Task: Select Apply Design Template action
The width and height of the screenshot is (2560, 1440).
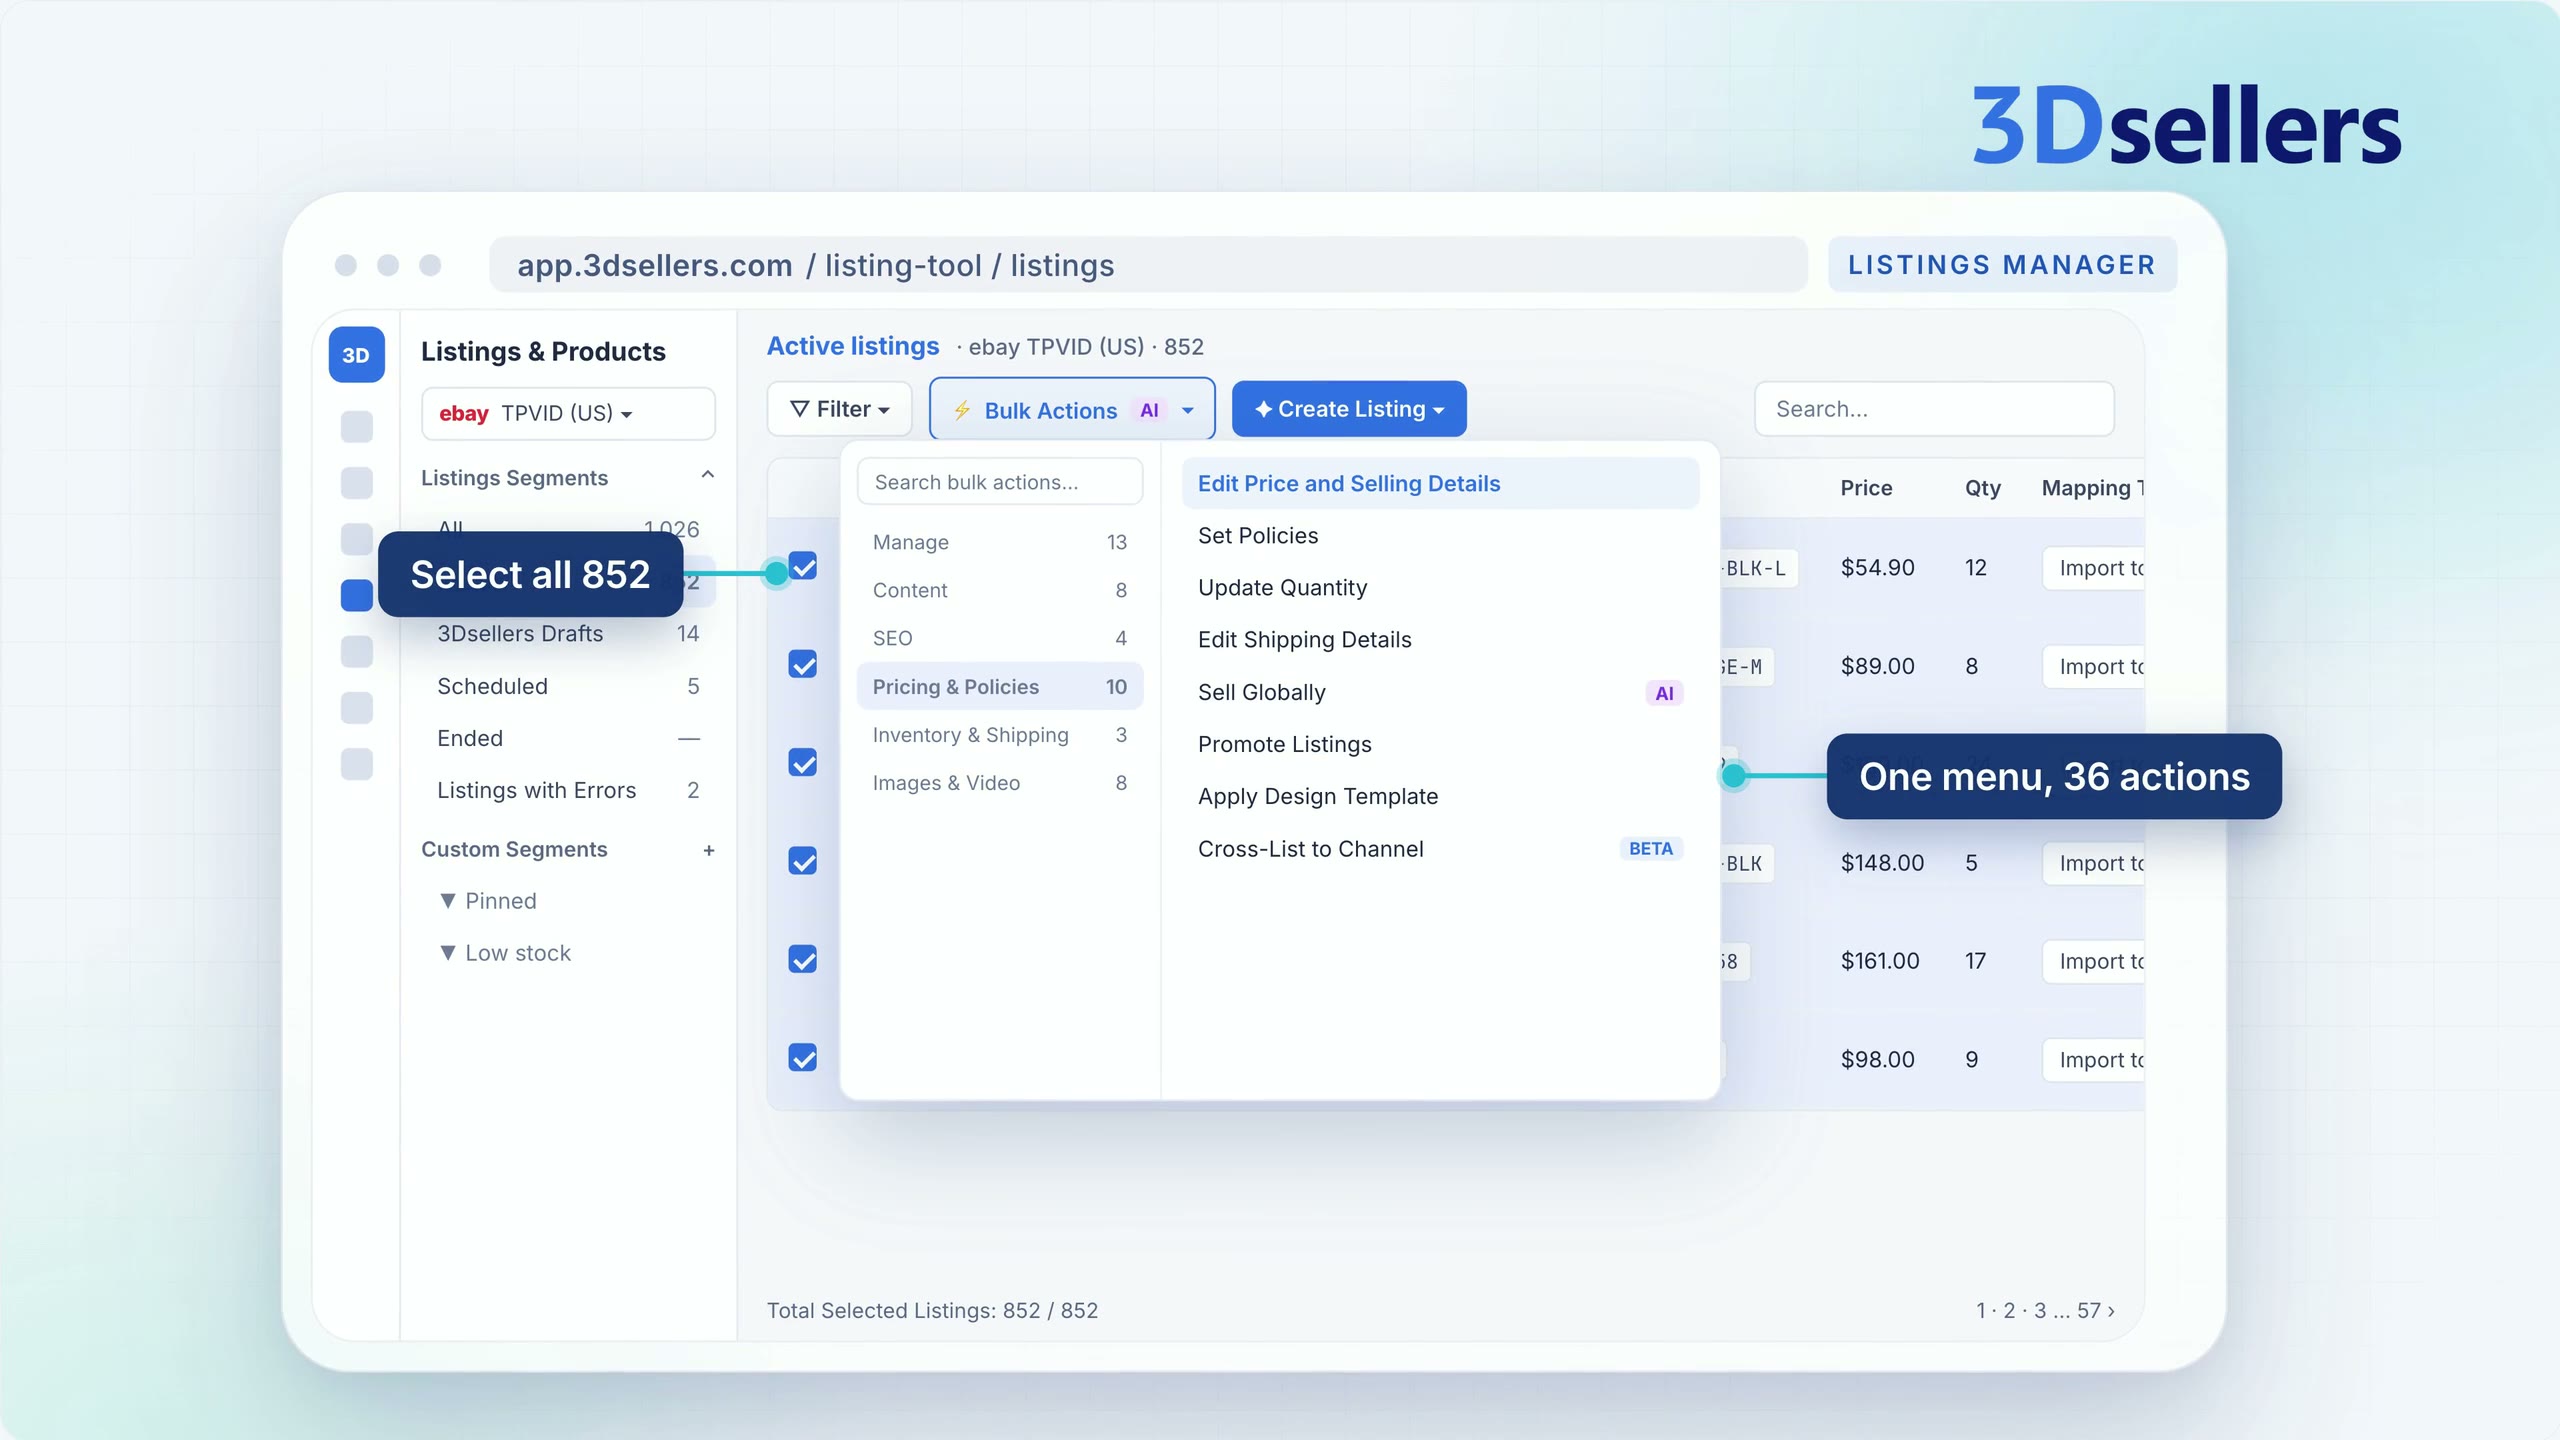Action: click(1440, 797)
